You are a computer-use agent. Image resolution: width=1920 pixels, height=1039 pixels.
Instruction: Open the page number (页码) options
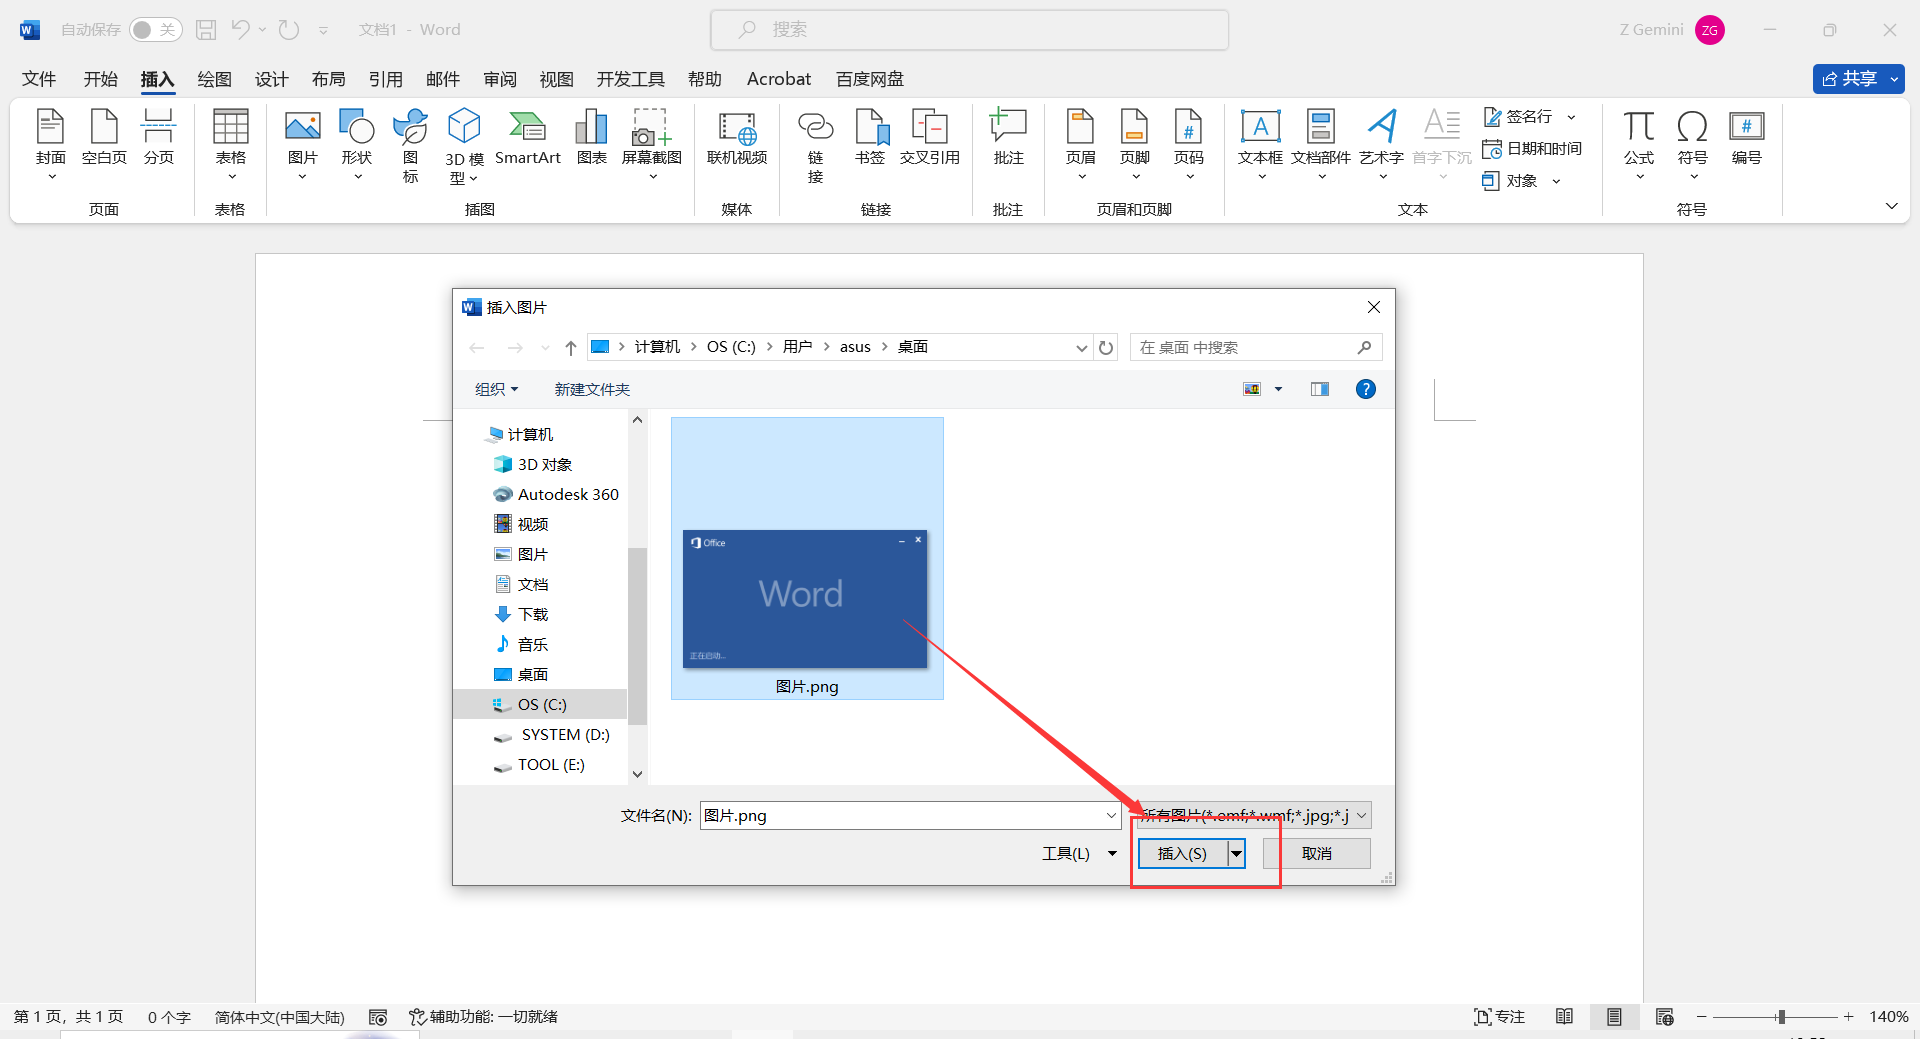point(1189,145)
